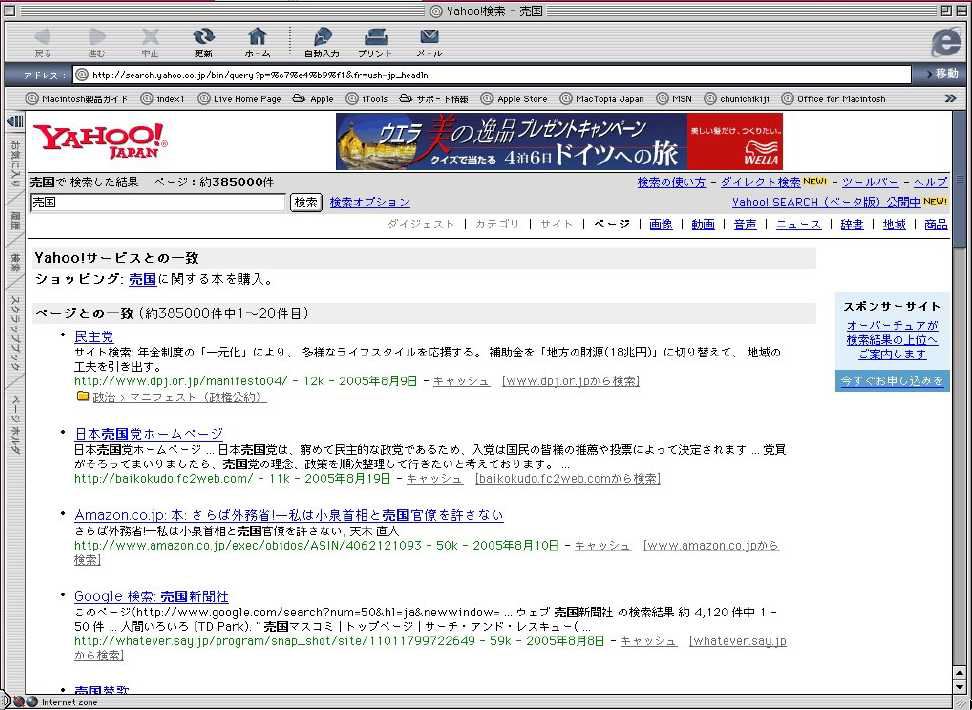Open the 検索 sidebar tab

click(x=14, y=260)
